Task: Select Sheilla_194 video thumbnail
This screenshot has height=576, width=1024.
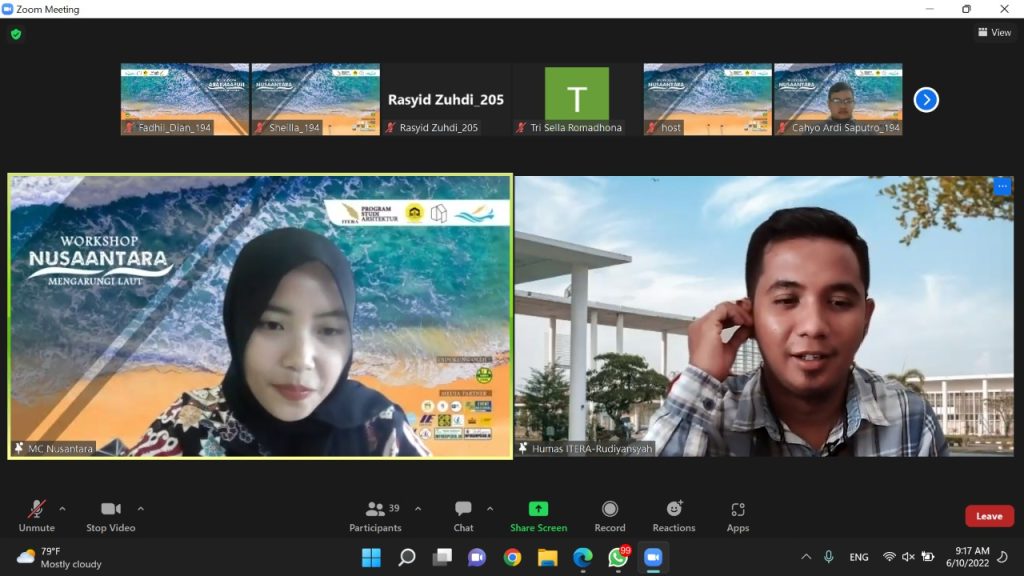Action: coord(315,99)
